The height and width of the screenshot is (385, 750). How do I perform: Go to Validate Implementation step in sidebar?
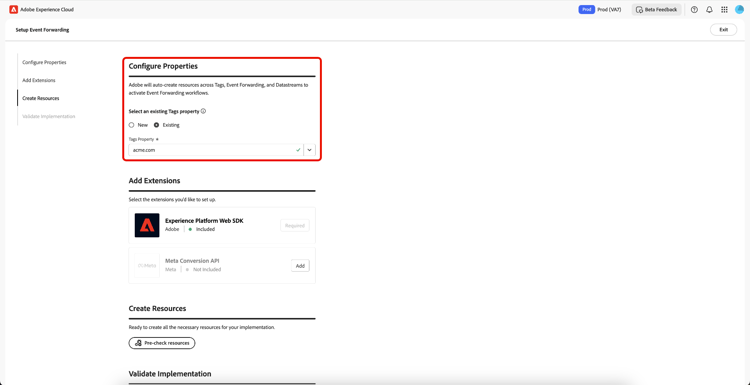(48, 116)
